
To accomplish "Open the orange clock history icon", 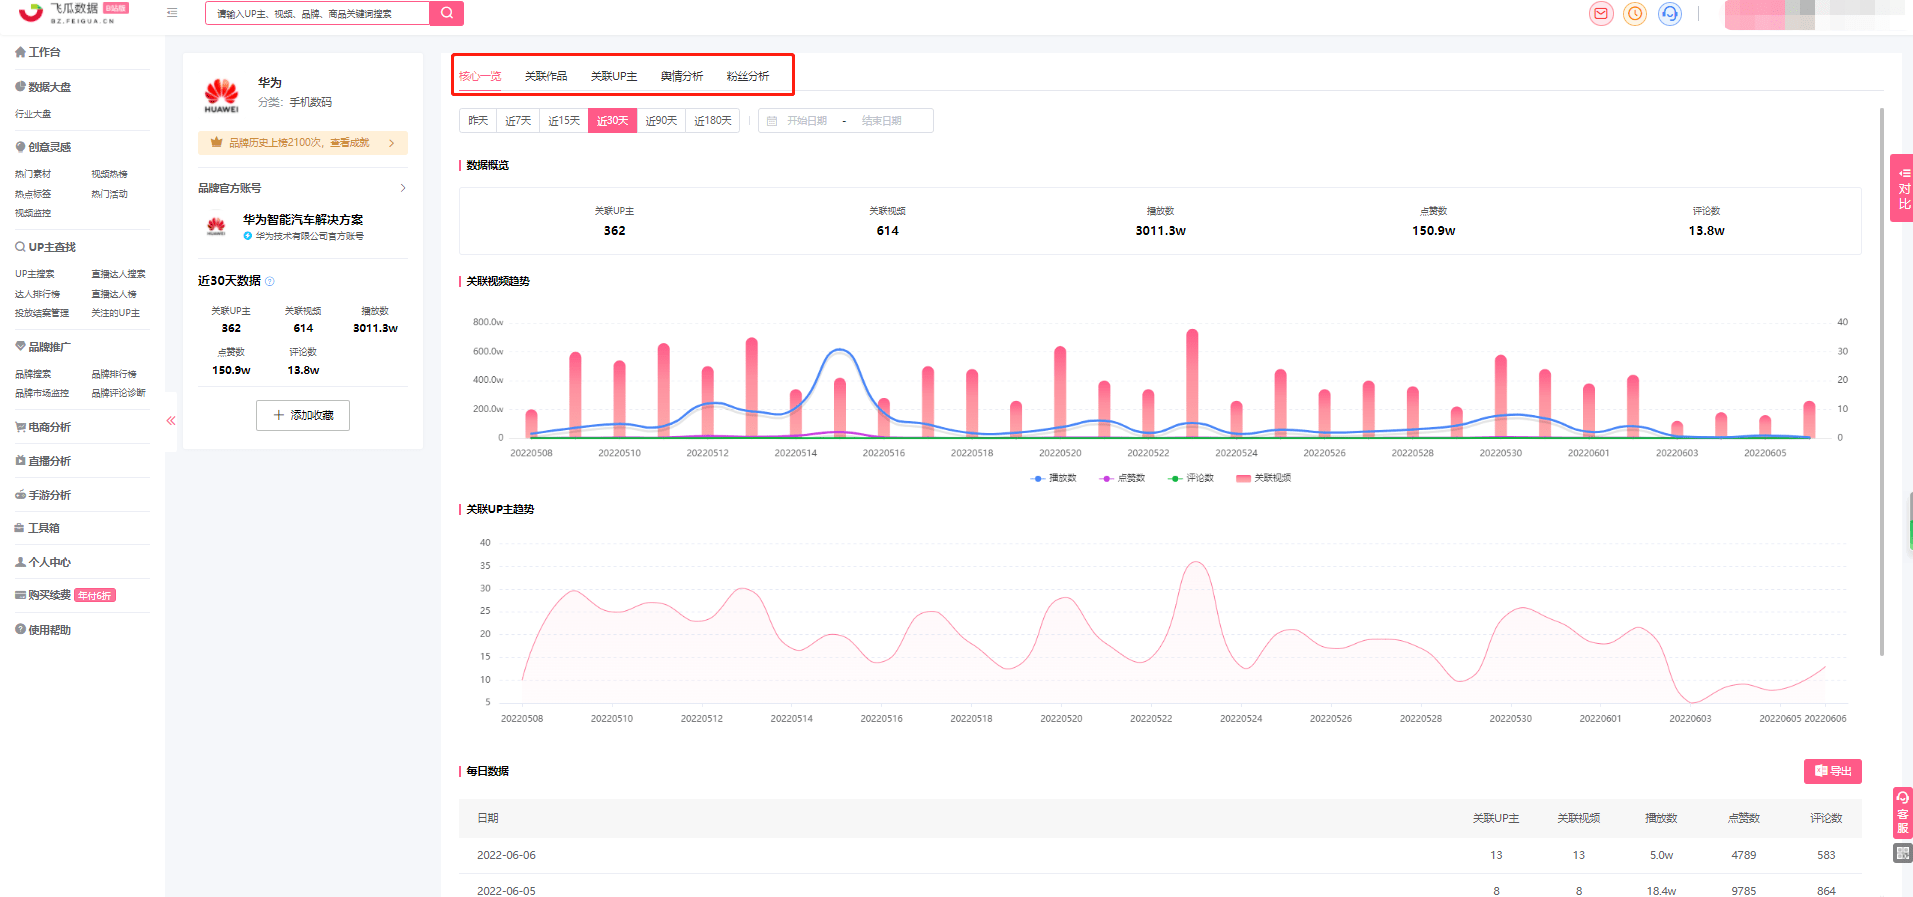I will 1635,14.
